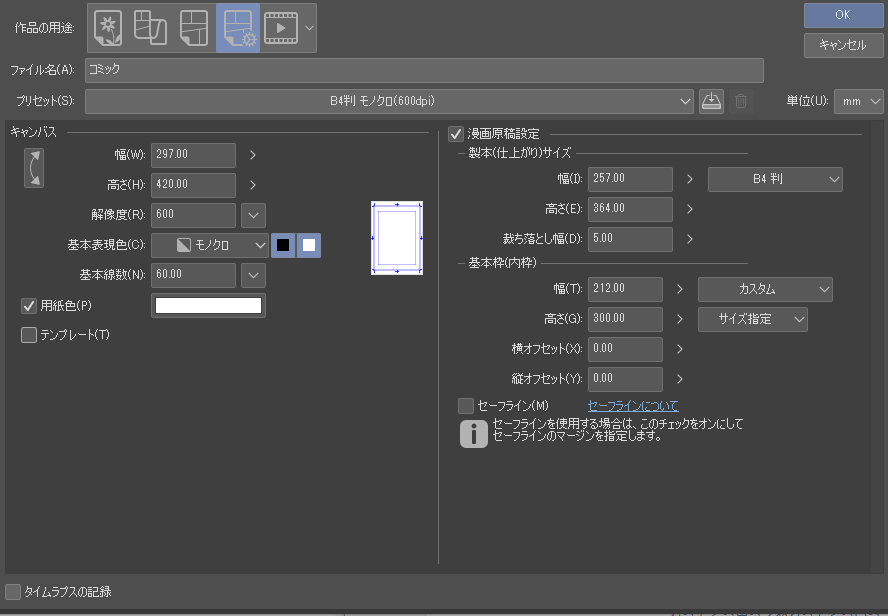Open the セーフラインについて link
Image resolution: width=888 pixels, height=616 pixels.
tap(633, 406)
